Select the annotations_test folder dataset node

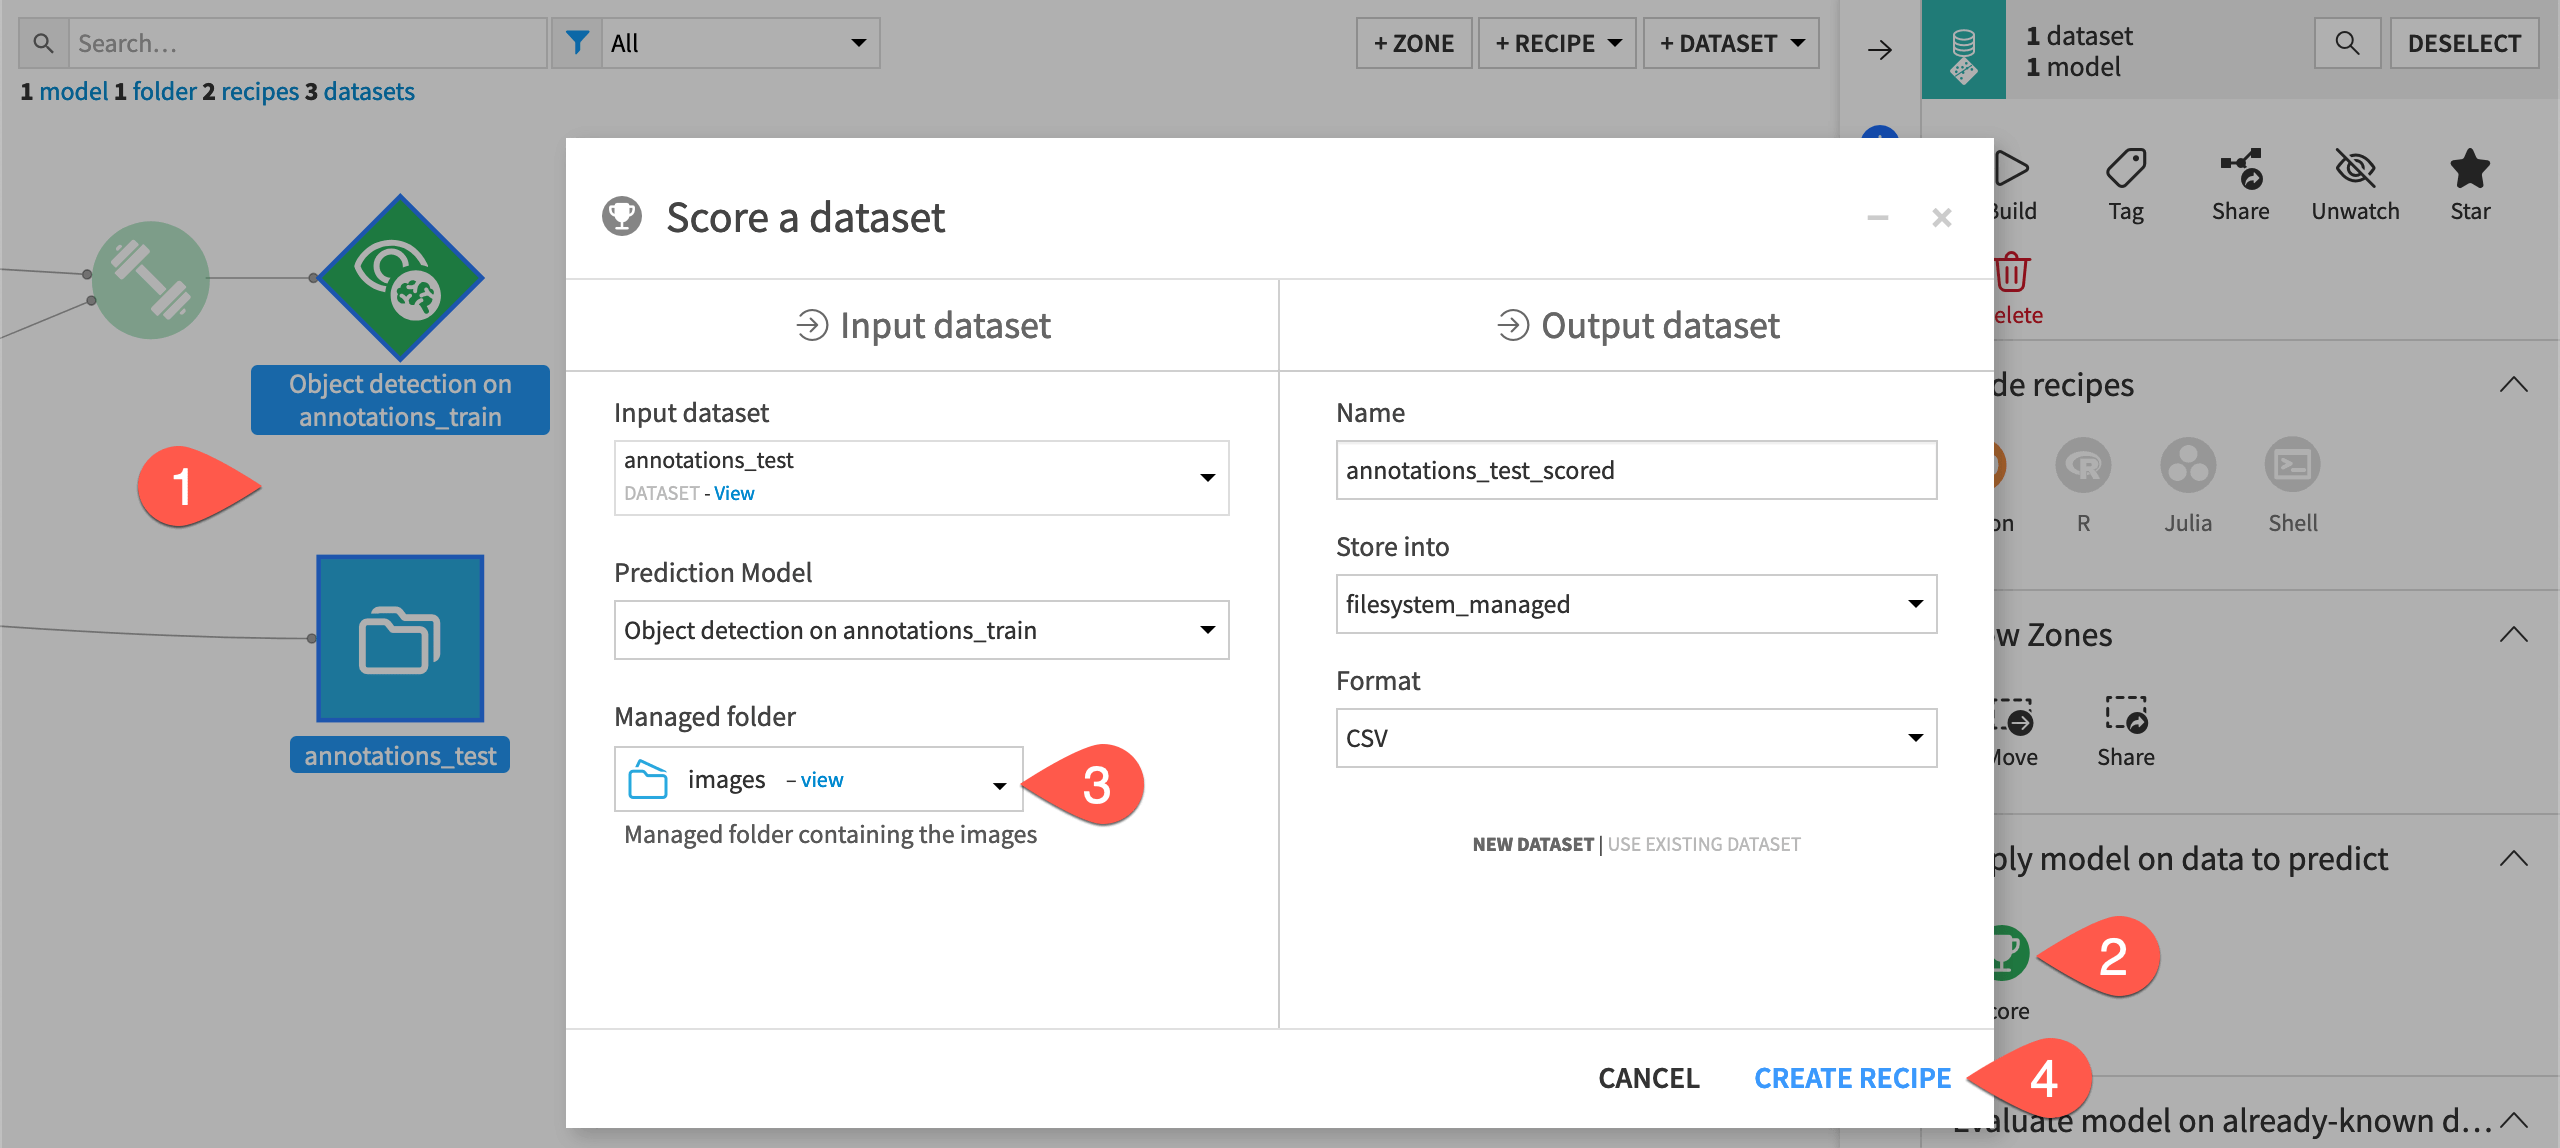click(400, 638)
